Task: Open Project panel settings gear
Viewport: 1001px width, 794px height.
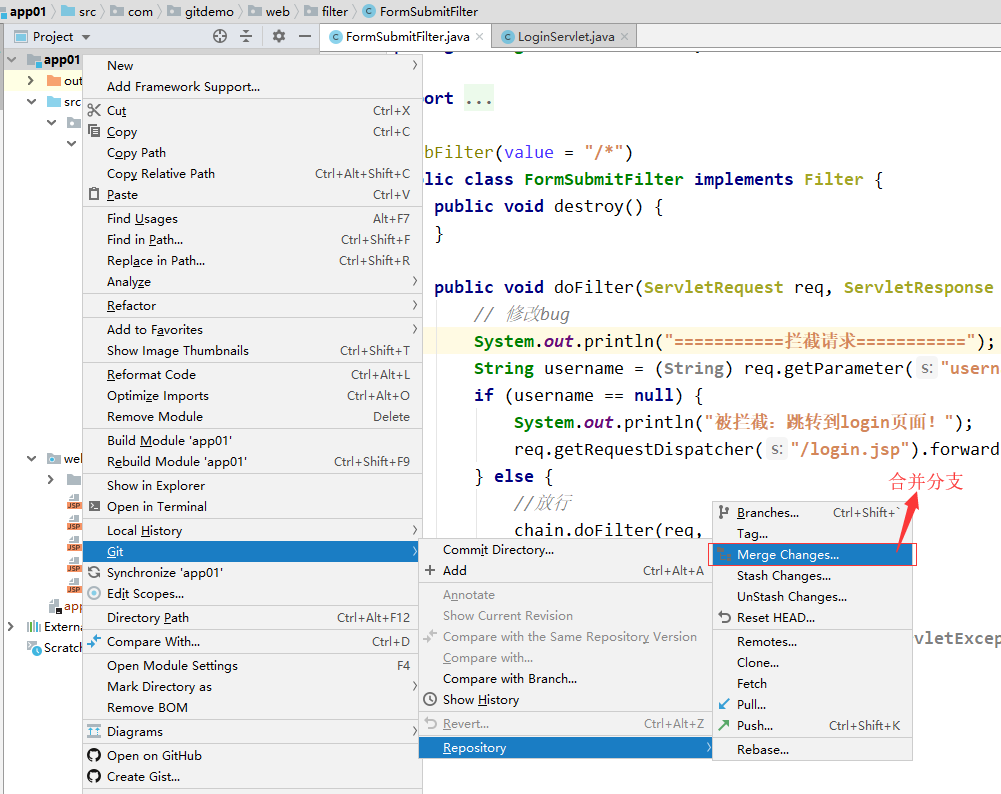Action: 278,36
